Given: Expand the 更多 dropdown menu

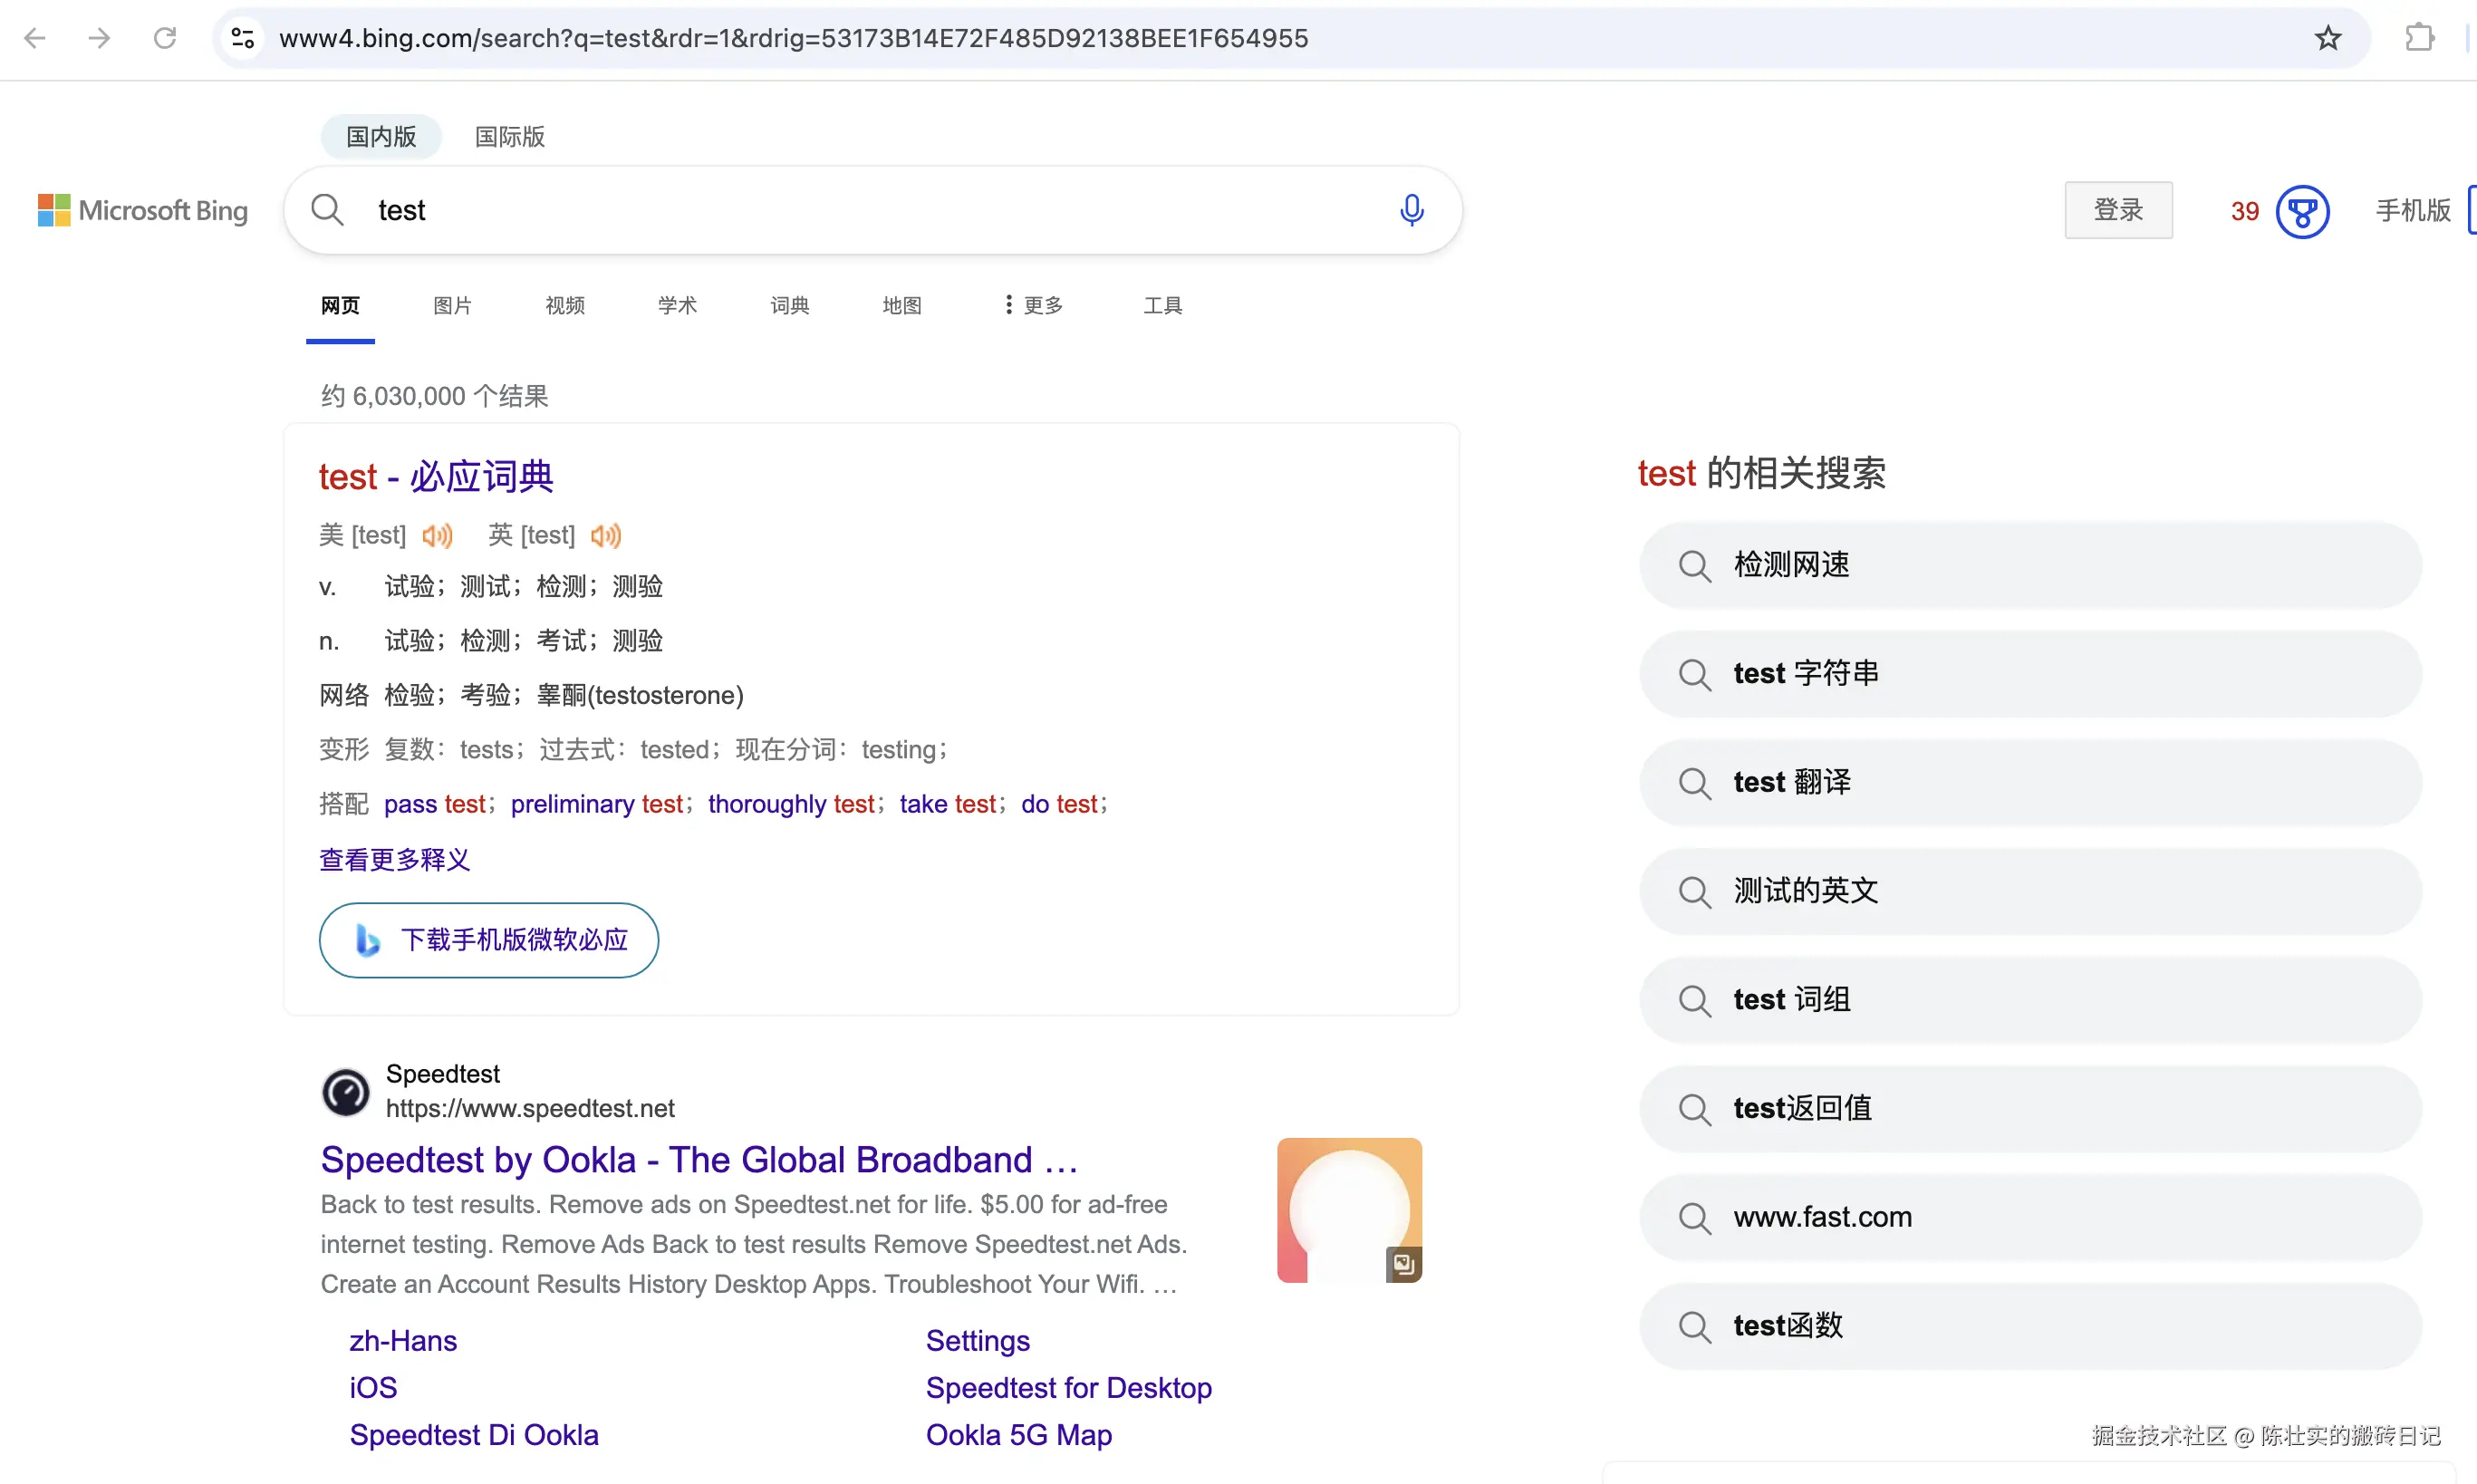Looking at the screenshot, I should [x=1031, y=305].
